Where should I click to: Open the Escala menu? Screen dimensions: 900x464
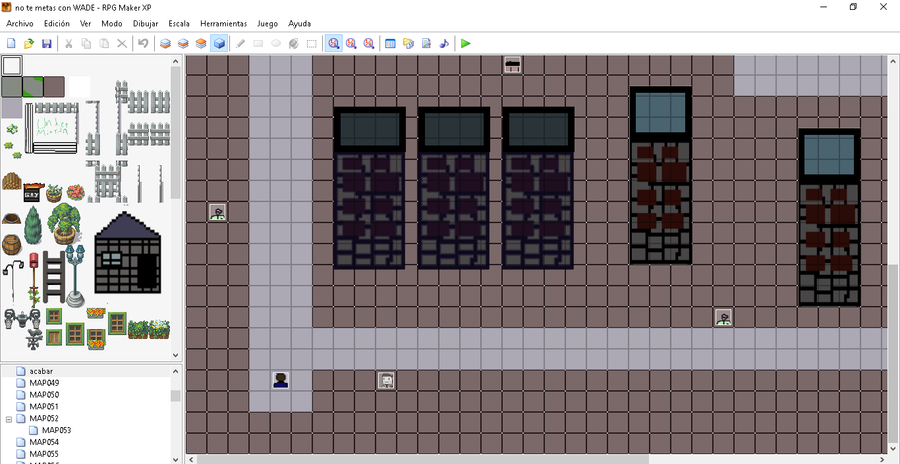point(179,24)
